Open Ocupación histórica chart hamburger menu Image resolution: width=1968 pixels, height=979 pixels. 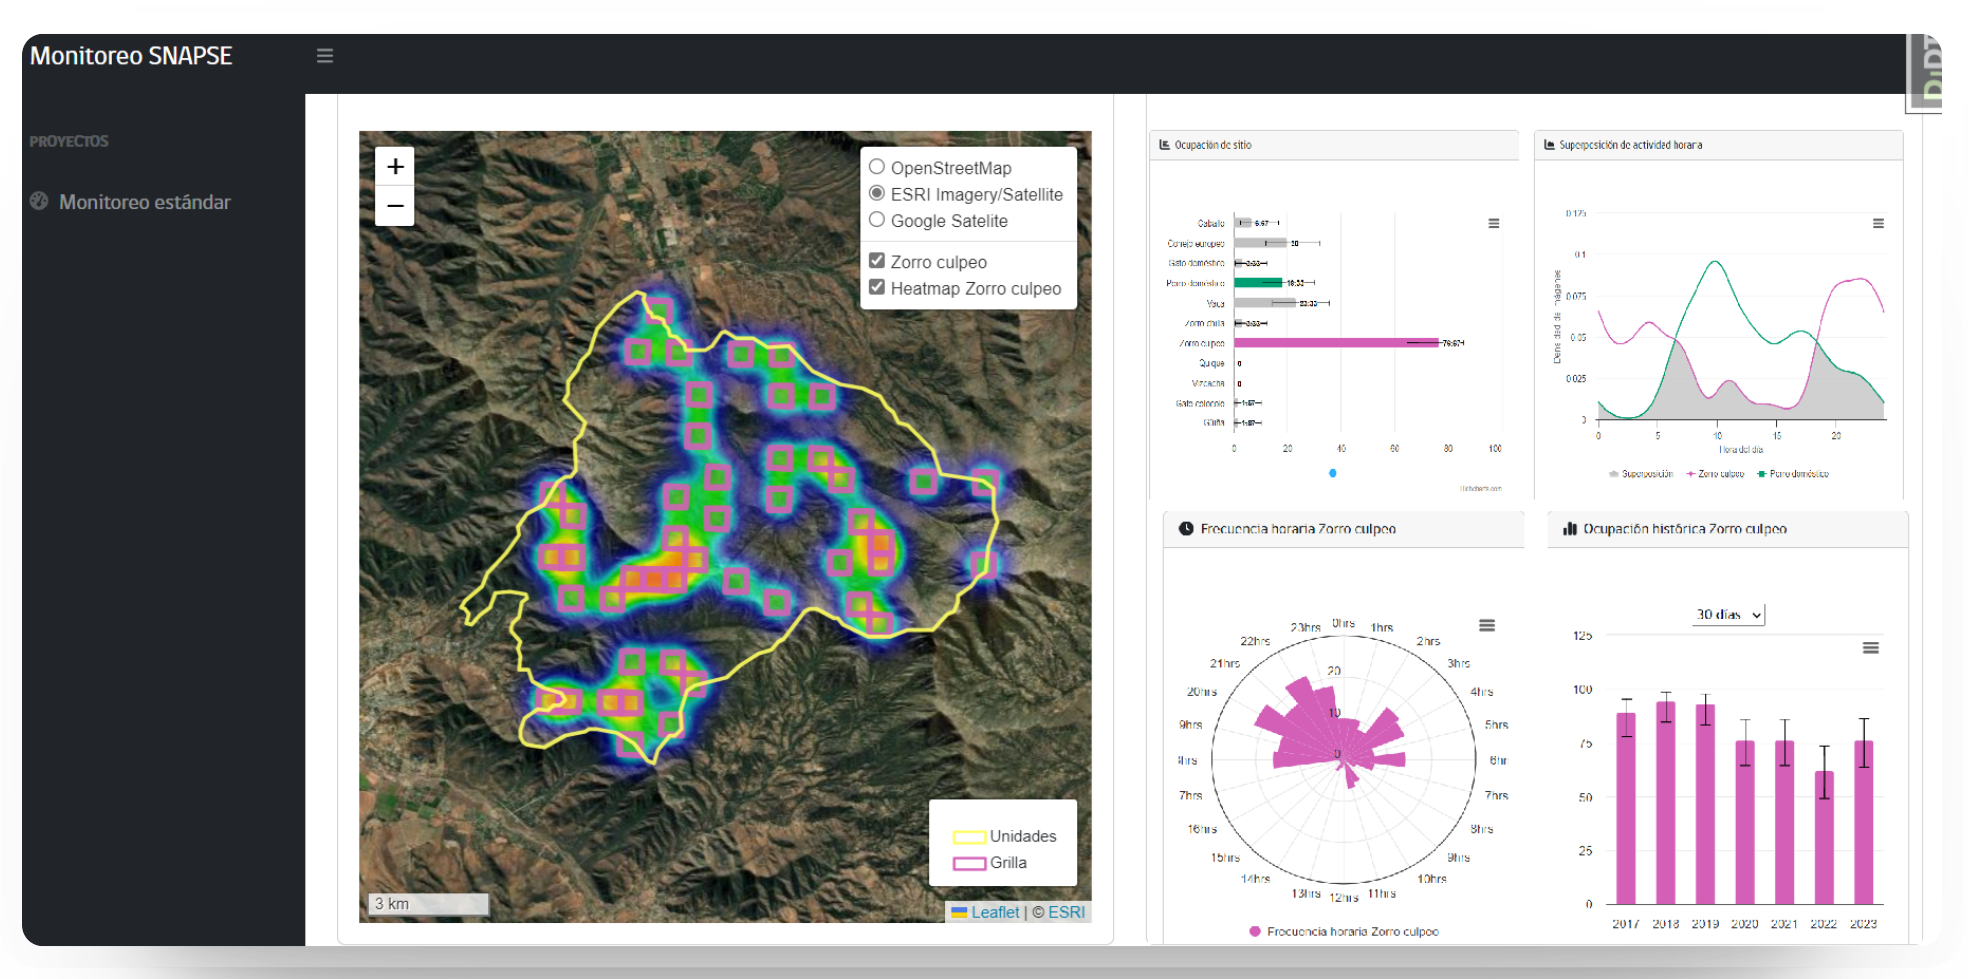1870,648
